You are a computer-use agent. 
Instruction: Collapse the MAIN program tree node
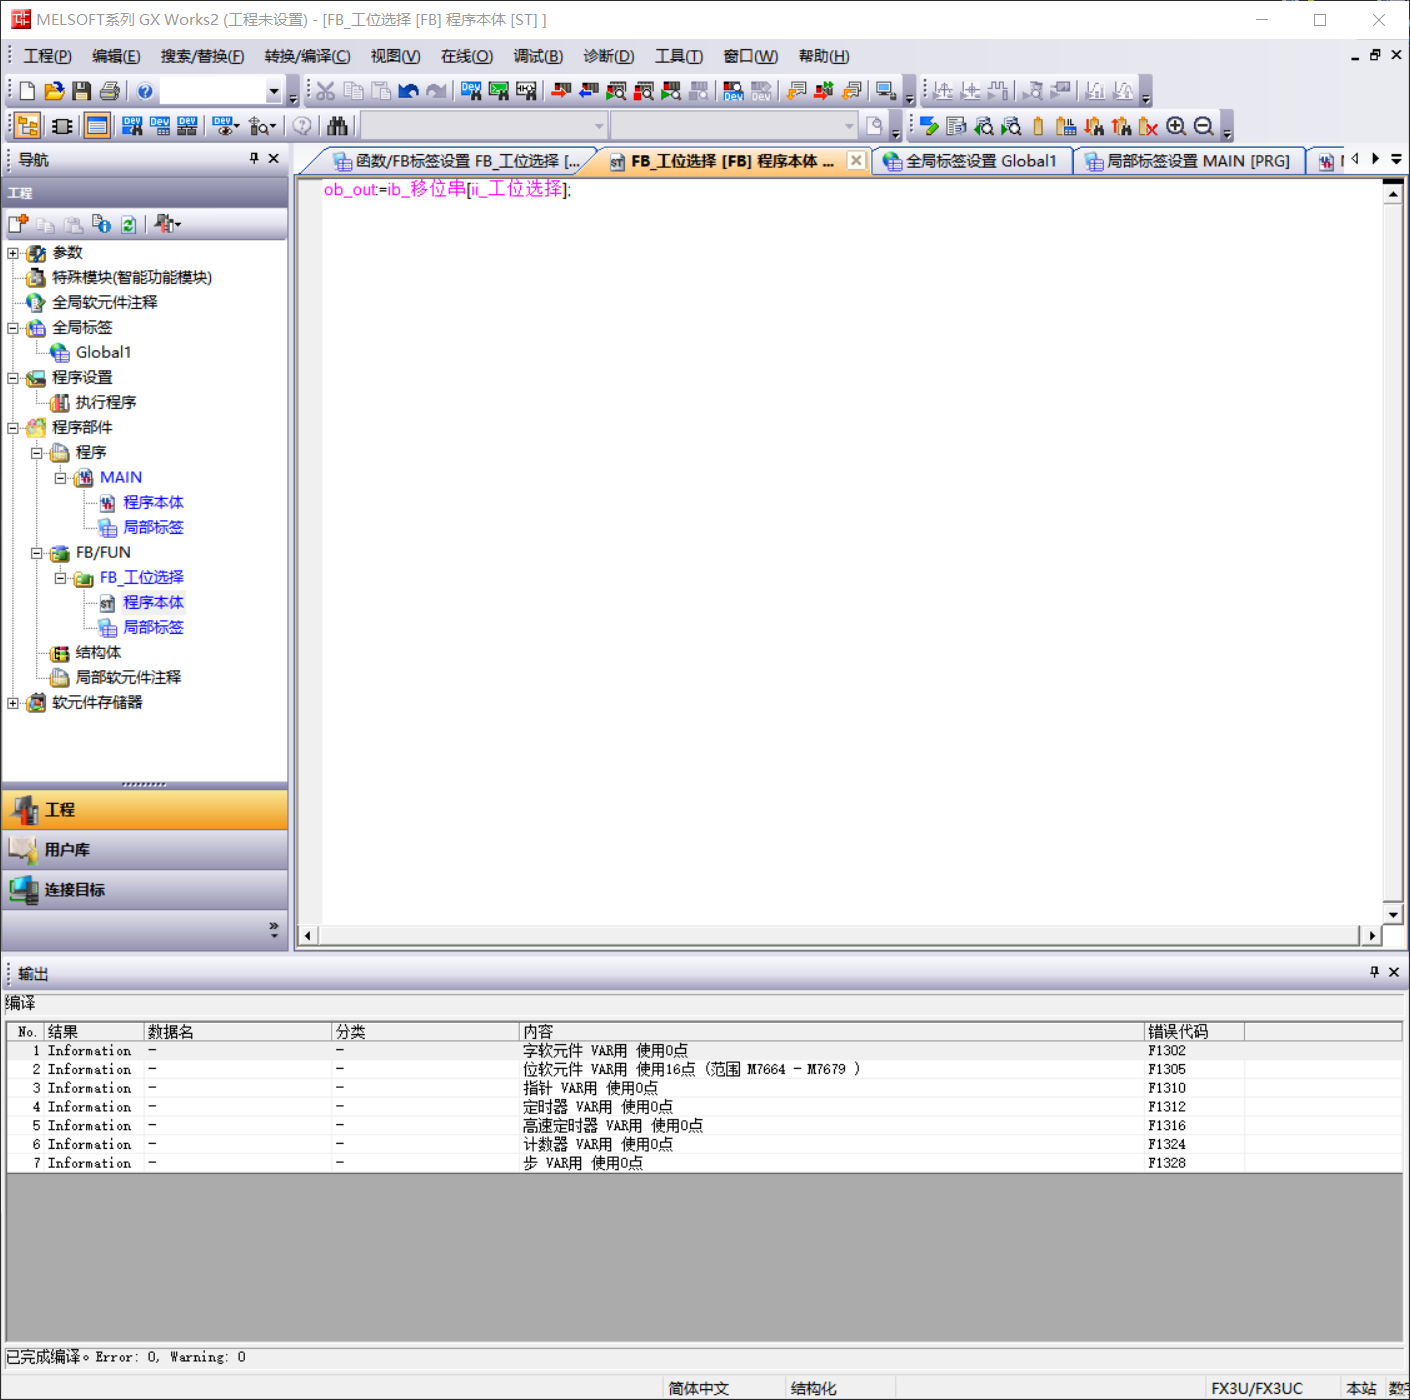[x=61, y=478]
